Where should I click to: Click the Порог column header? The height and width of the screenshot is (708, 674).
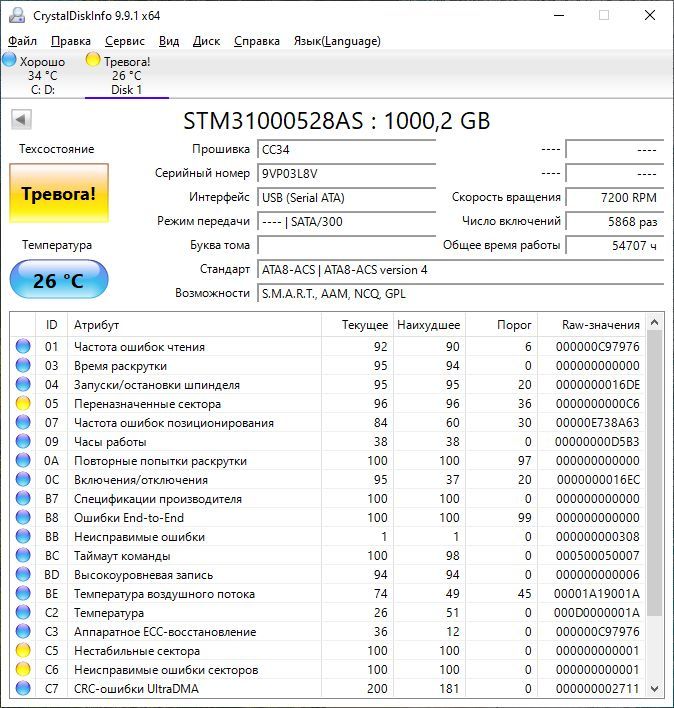tap(501, 325)
